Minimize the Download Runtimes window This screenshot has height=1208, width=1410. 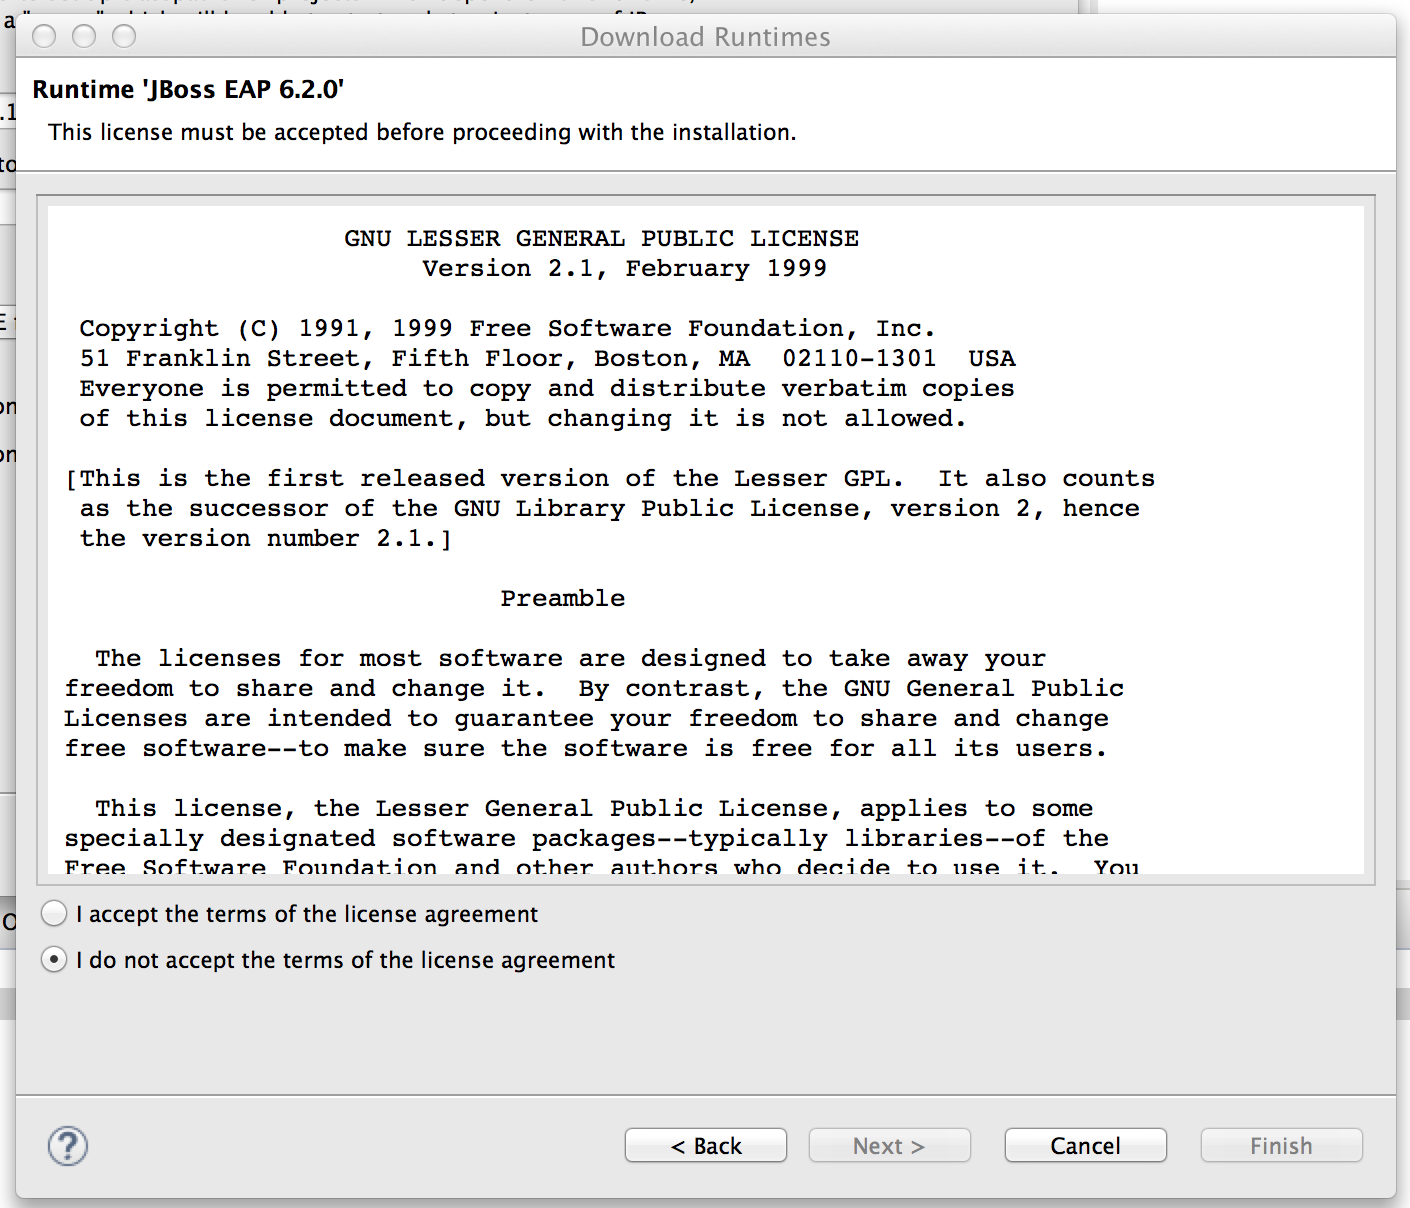[84, 37]
